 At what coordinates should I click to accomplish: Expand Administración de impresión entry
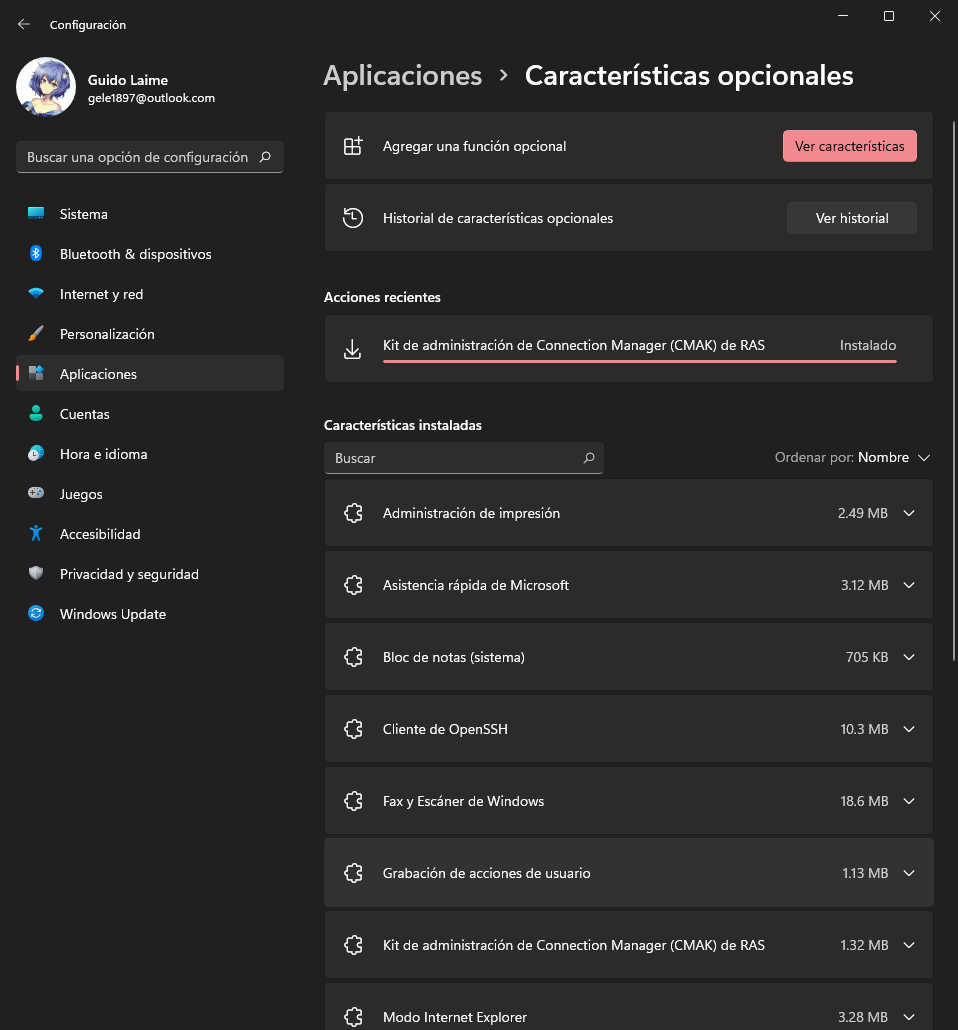[909, 513]
